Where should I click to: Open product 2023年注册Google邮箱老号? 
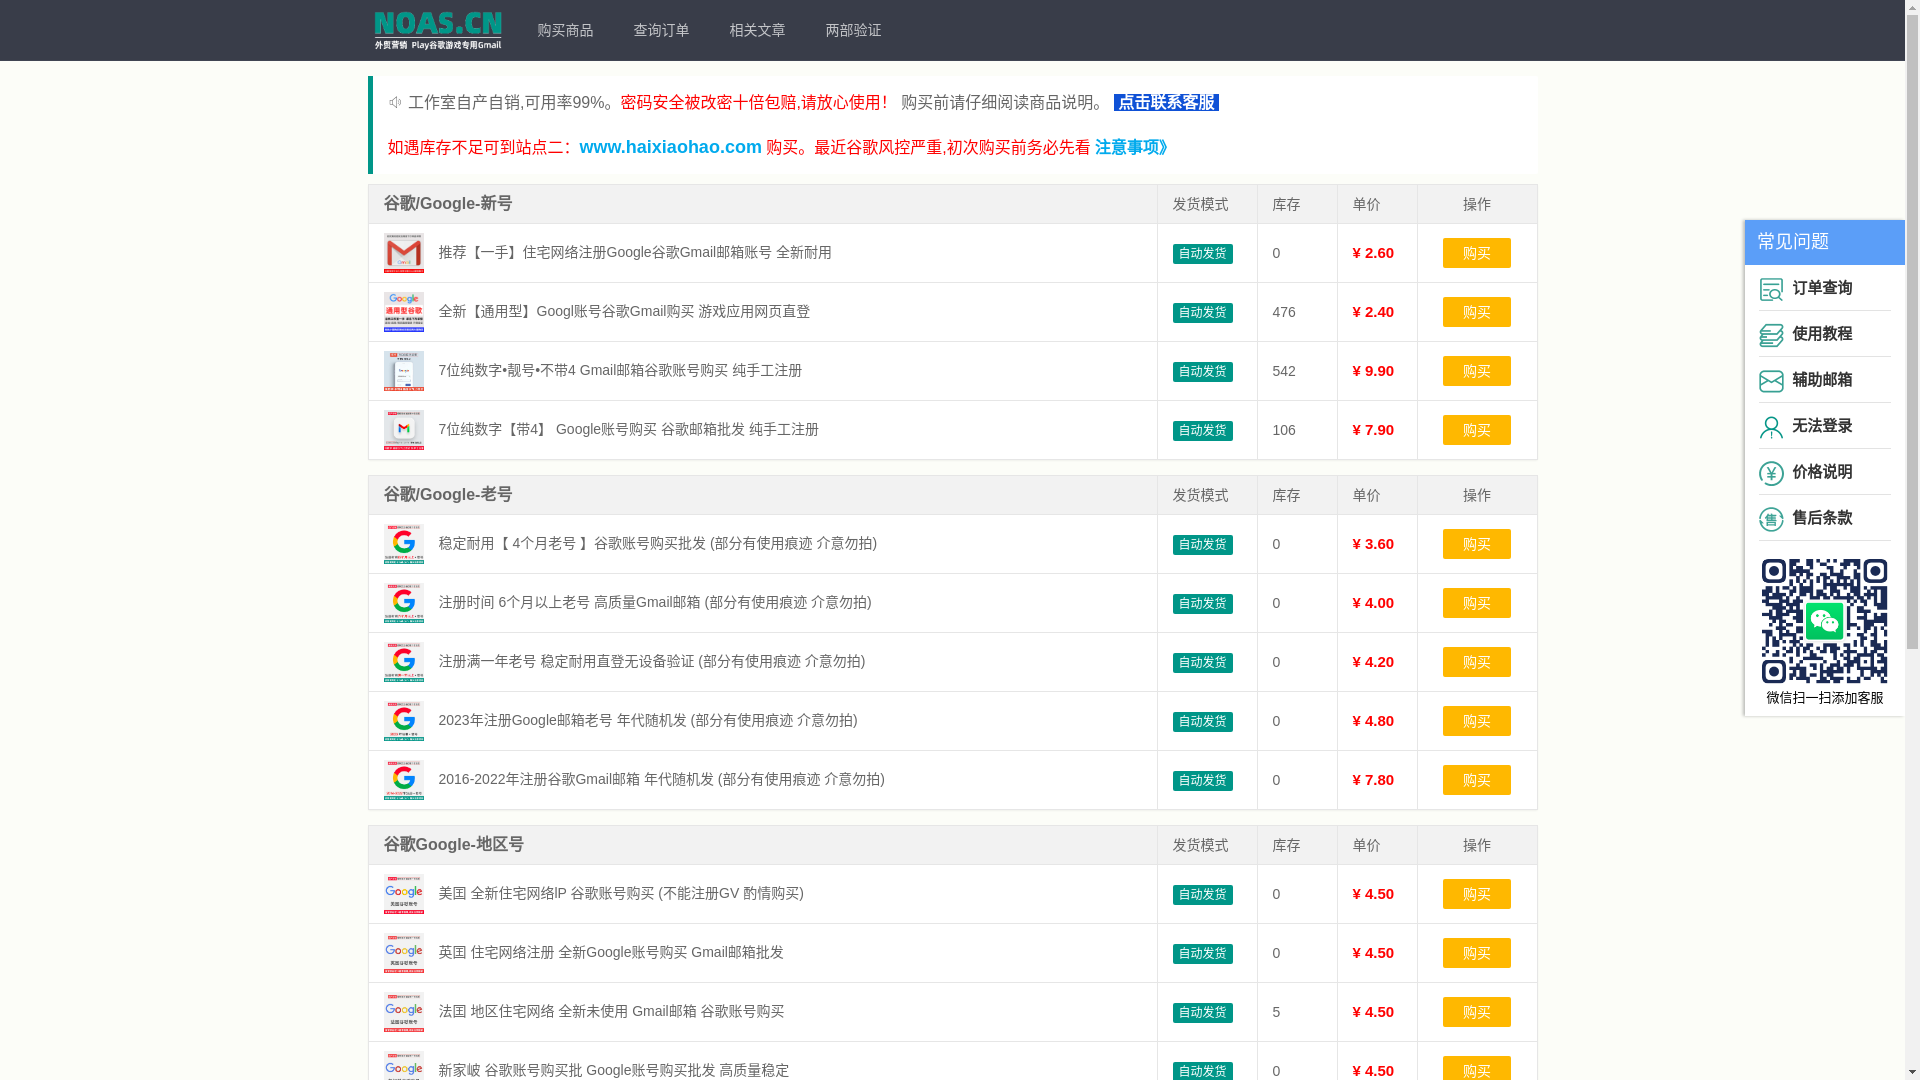648,720
